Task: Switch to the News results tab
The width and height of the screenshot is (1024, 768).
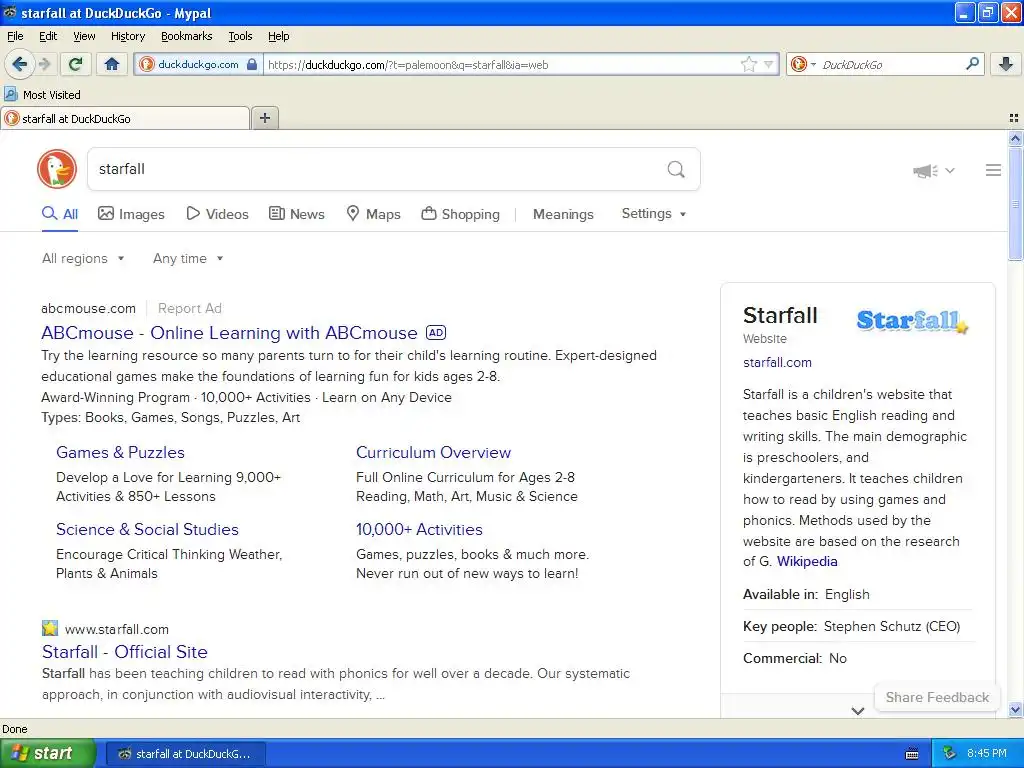Action: click(x=296, y=214)
